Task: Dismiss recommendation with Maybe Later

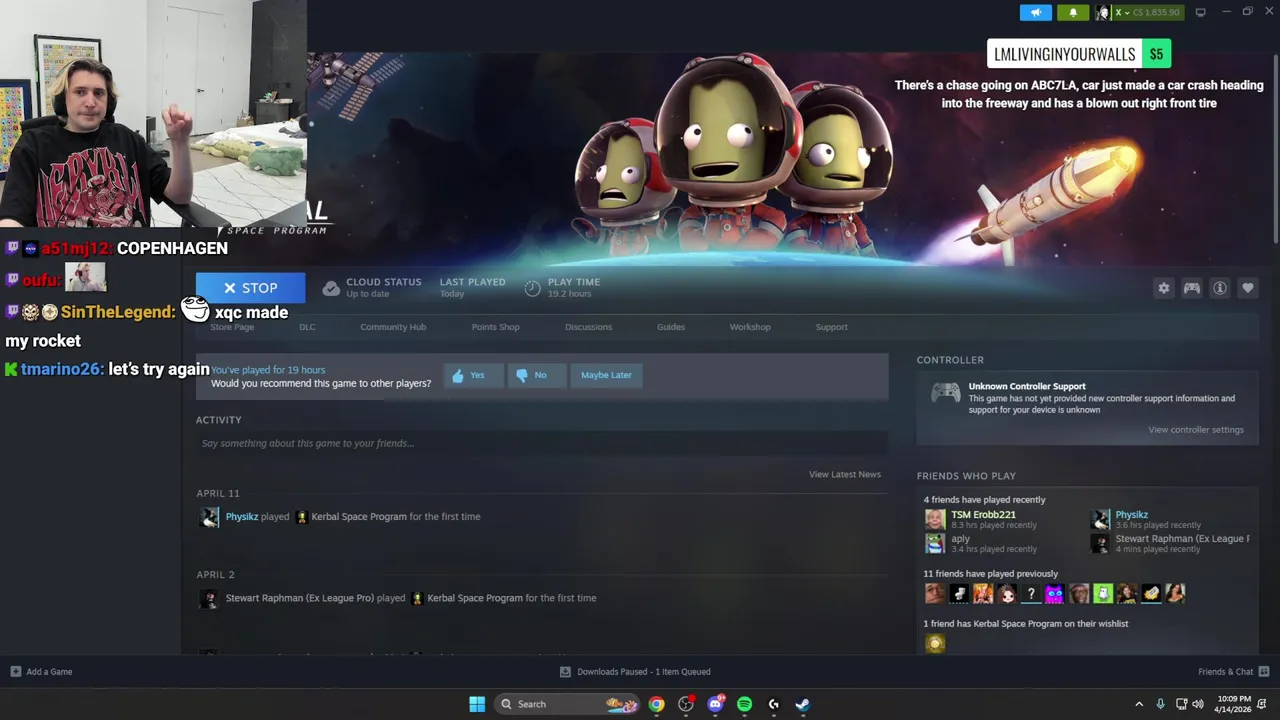Action: click(606, 375)
